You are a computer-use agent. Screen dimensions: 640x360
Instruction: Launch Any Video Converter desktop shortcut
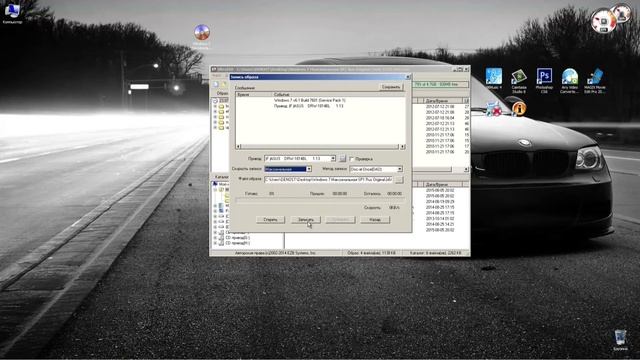[569, 80]
